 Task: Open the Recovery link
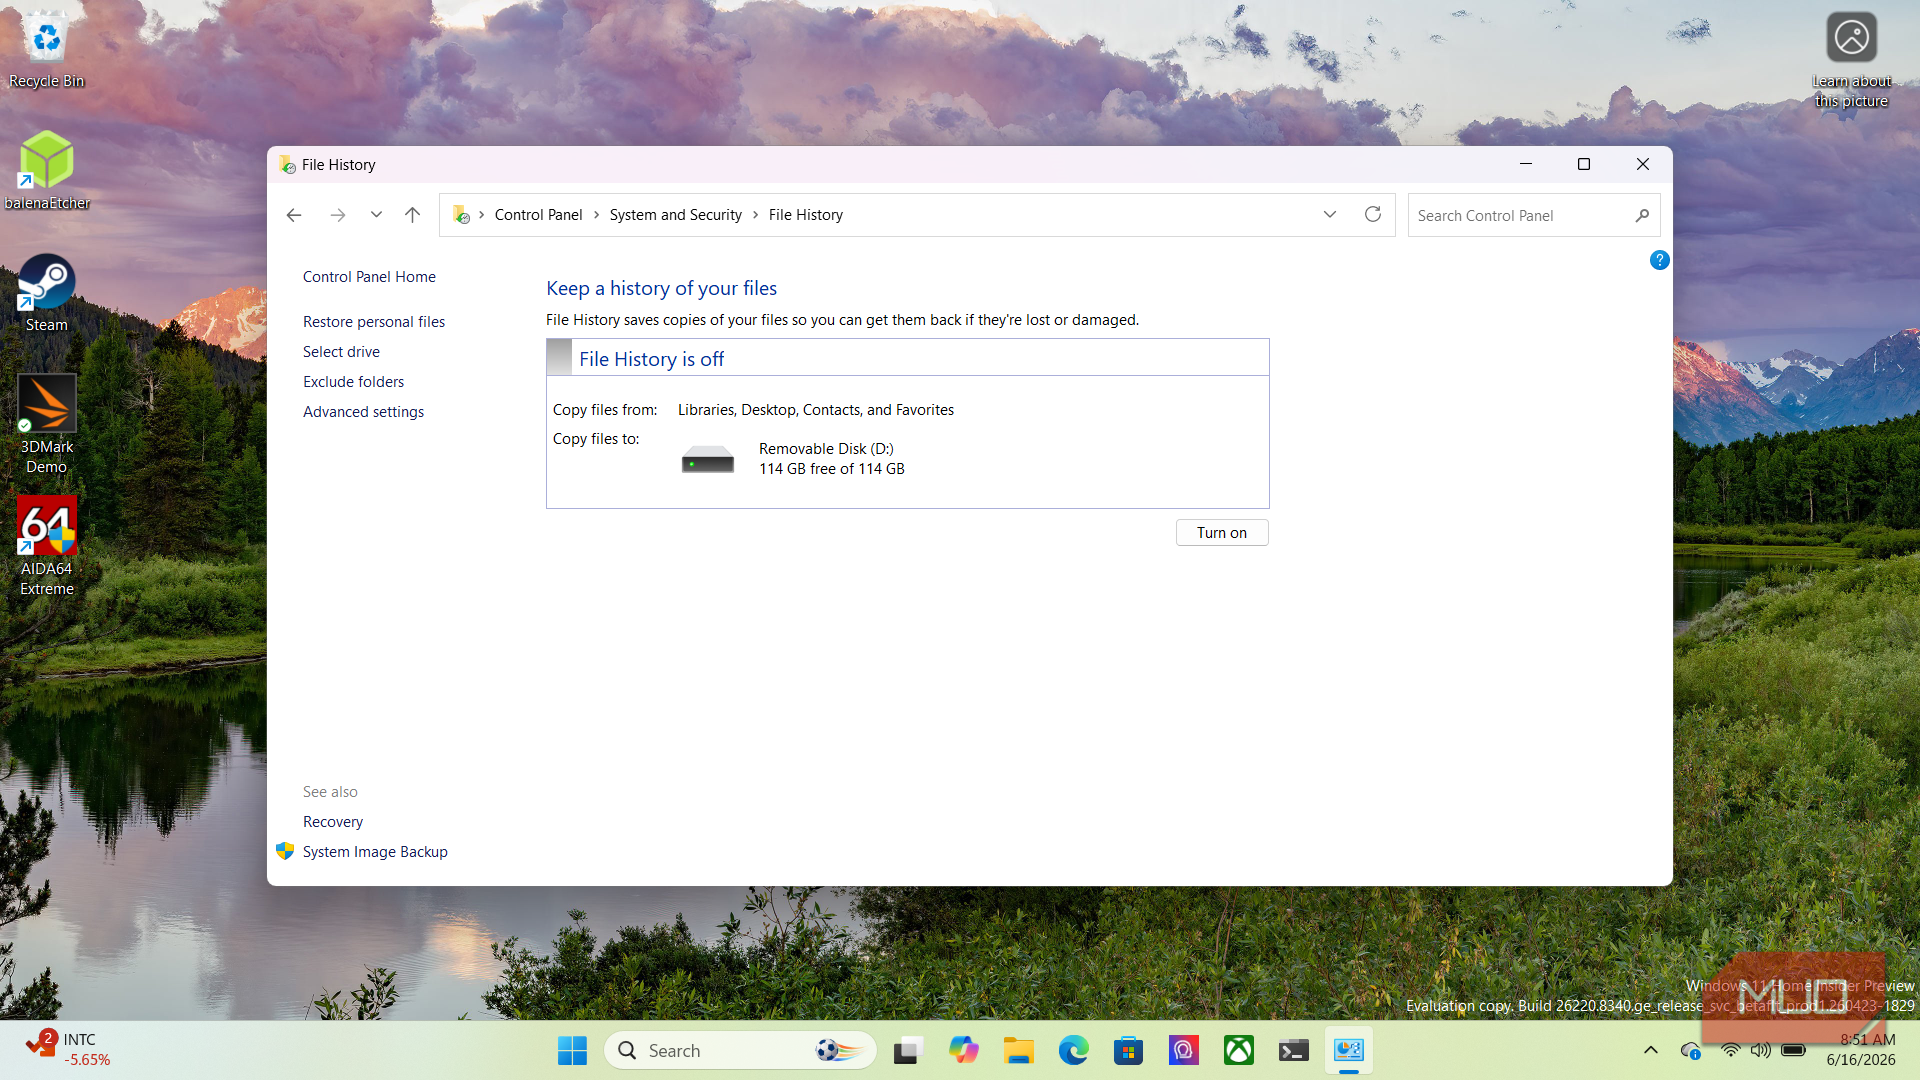click(x=333, y=822)
